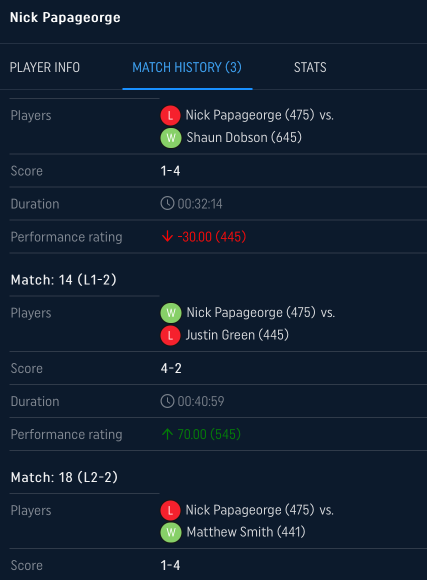
Task: Open Shaun Dobson (645) player link
Action: click(x=244, y=138)
